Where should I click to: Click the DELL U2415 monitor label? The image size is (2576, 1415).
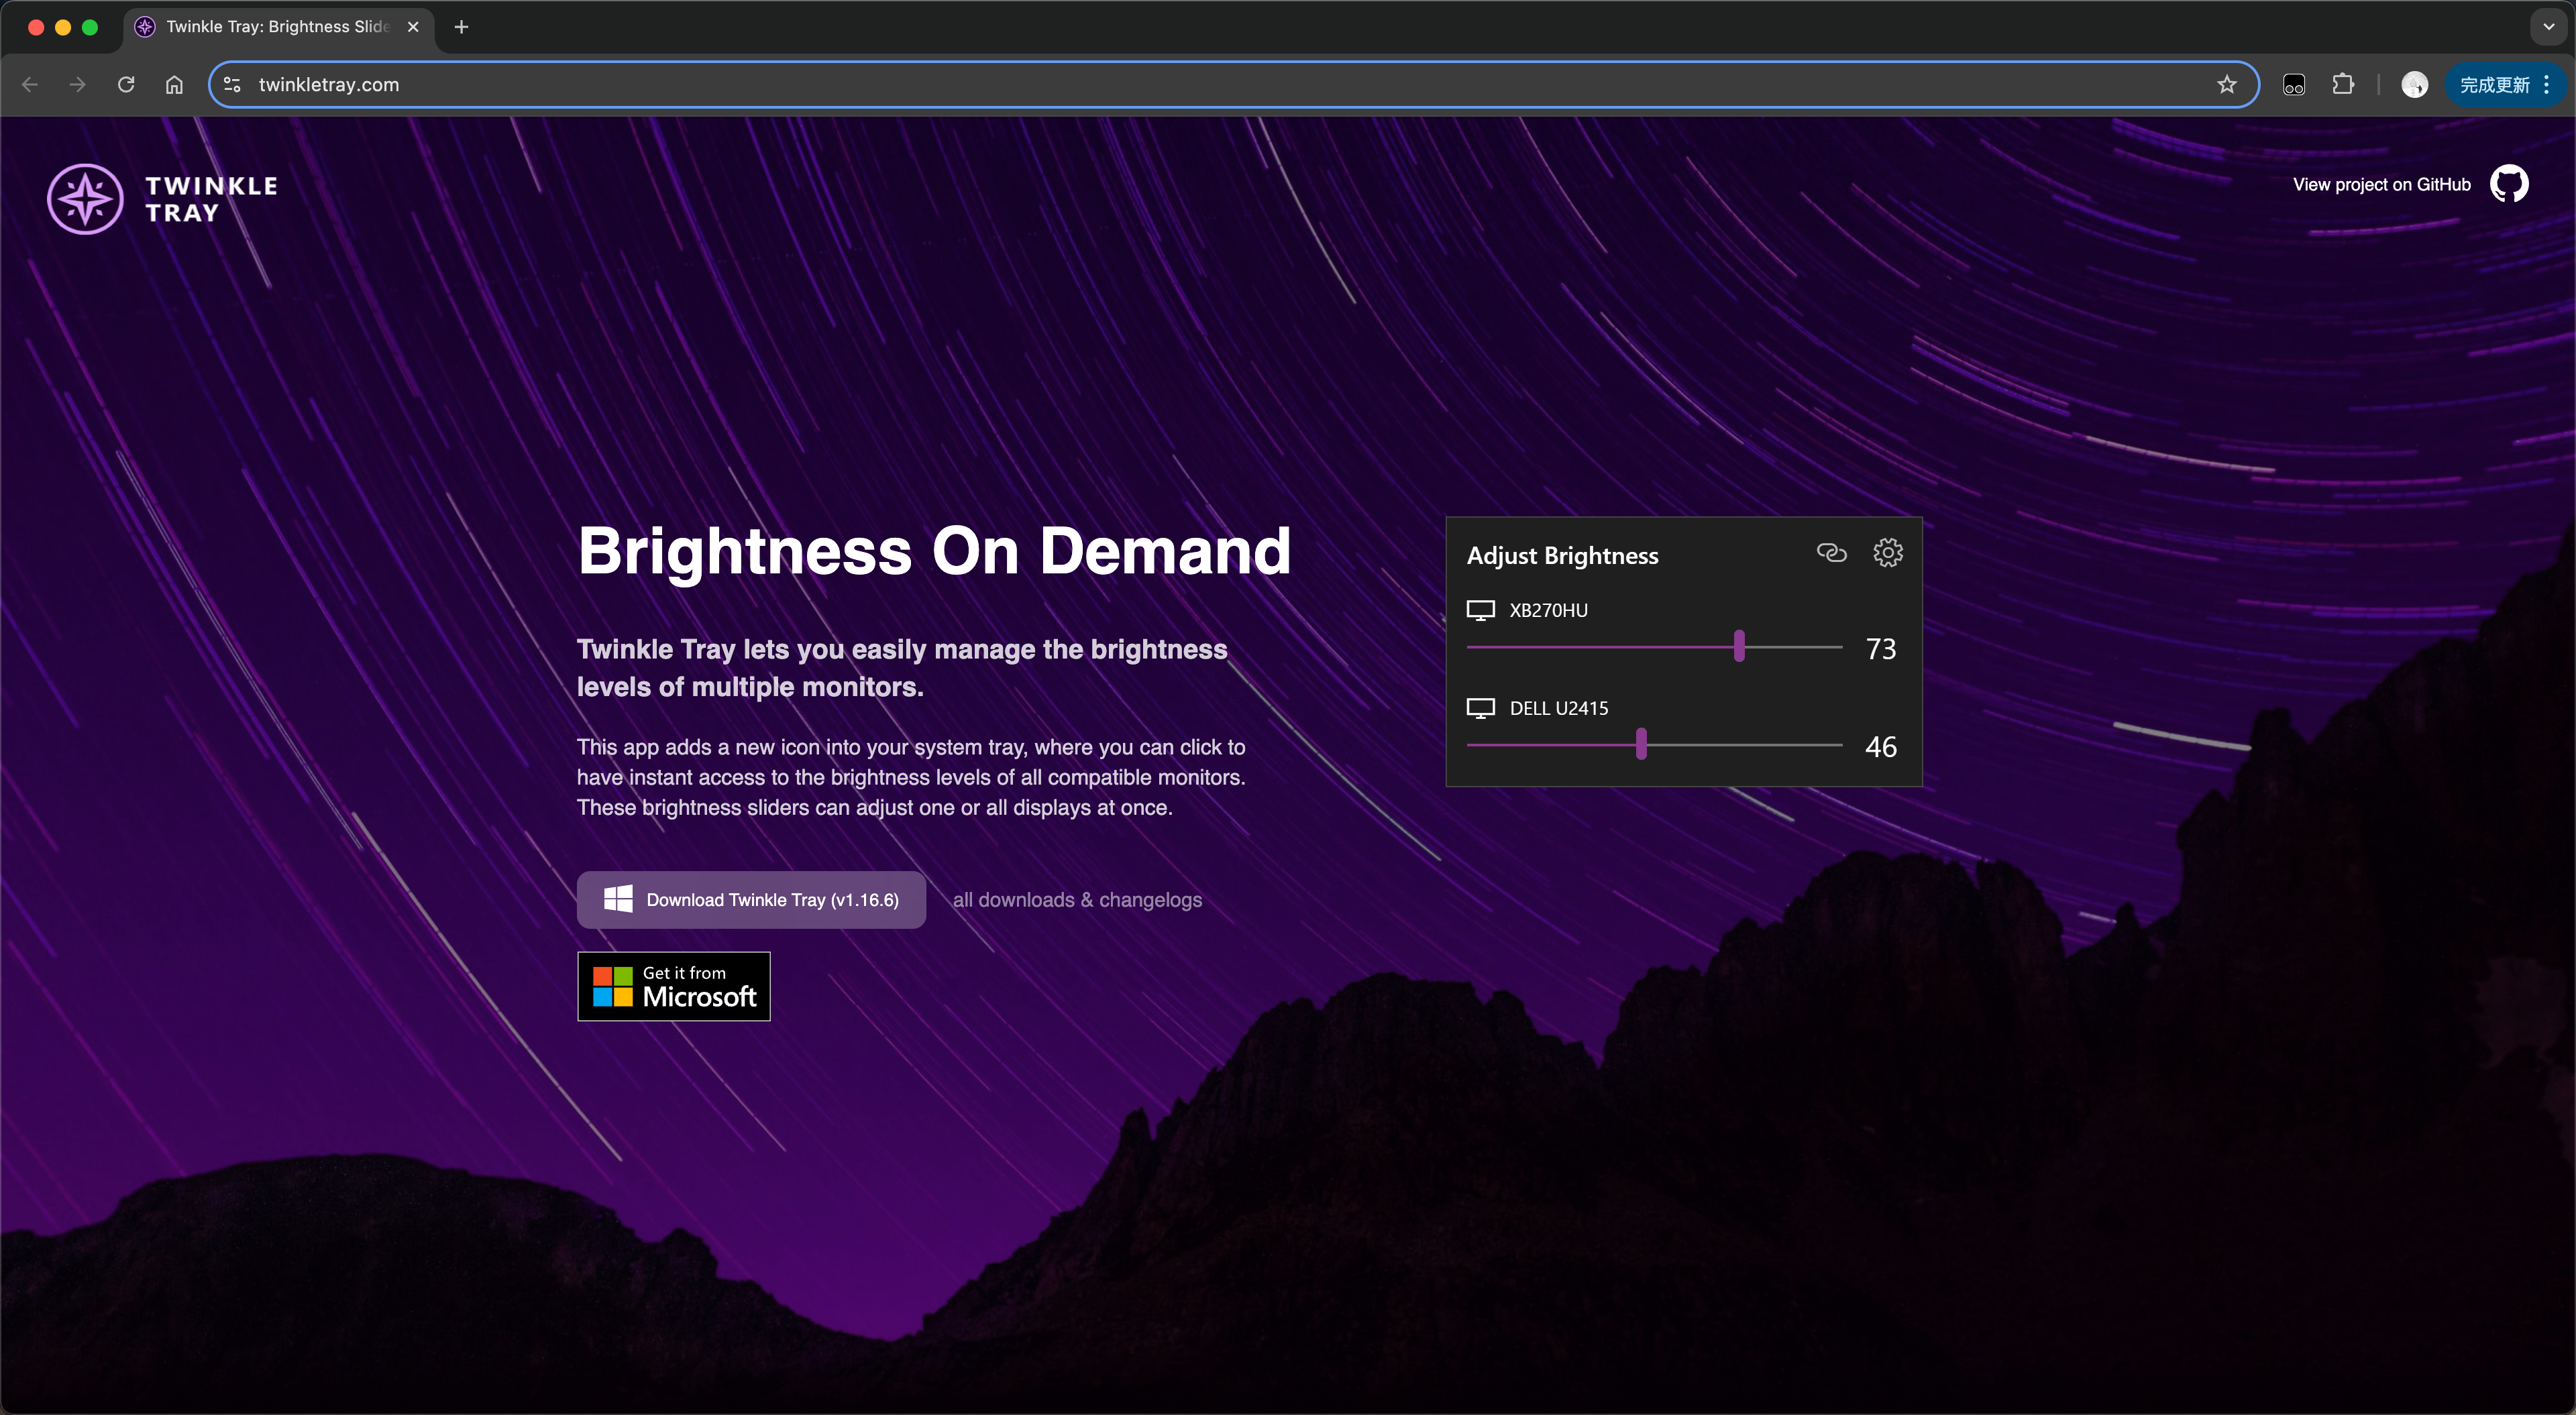tap(1559, 708)
